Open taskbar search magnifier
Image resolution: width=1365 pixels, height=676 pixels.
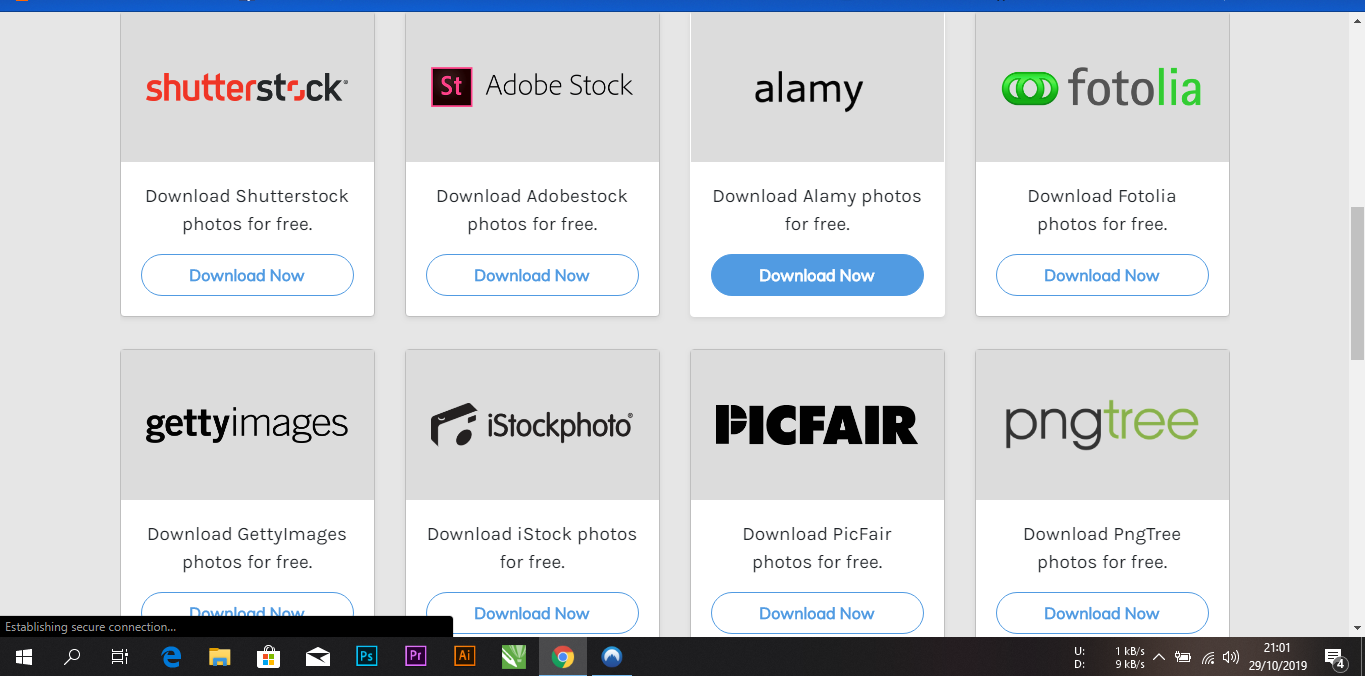72,657
